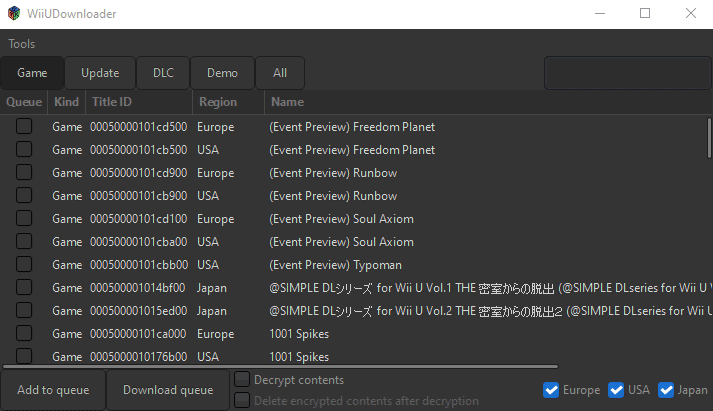Viewport: 713px width, 411px height.
Task: Select title ID 000500001014bf00
Action: click(x=137, y=288)
